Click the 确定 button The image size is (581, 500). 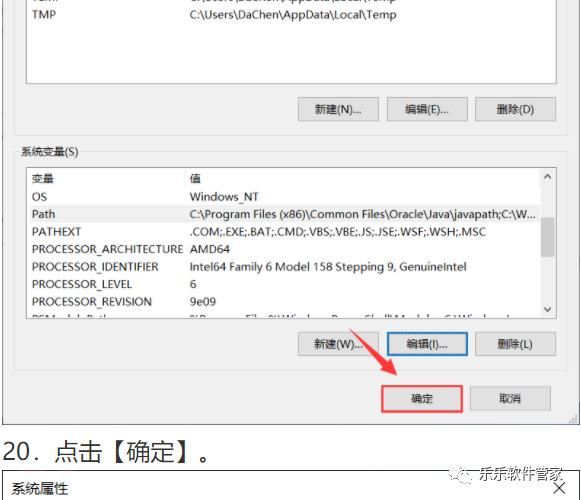pyautogui.click(x=422, y=398)
